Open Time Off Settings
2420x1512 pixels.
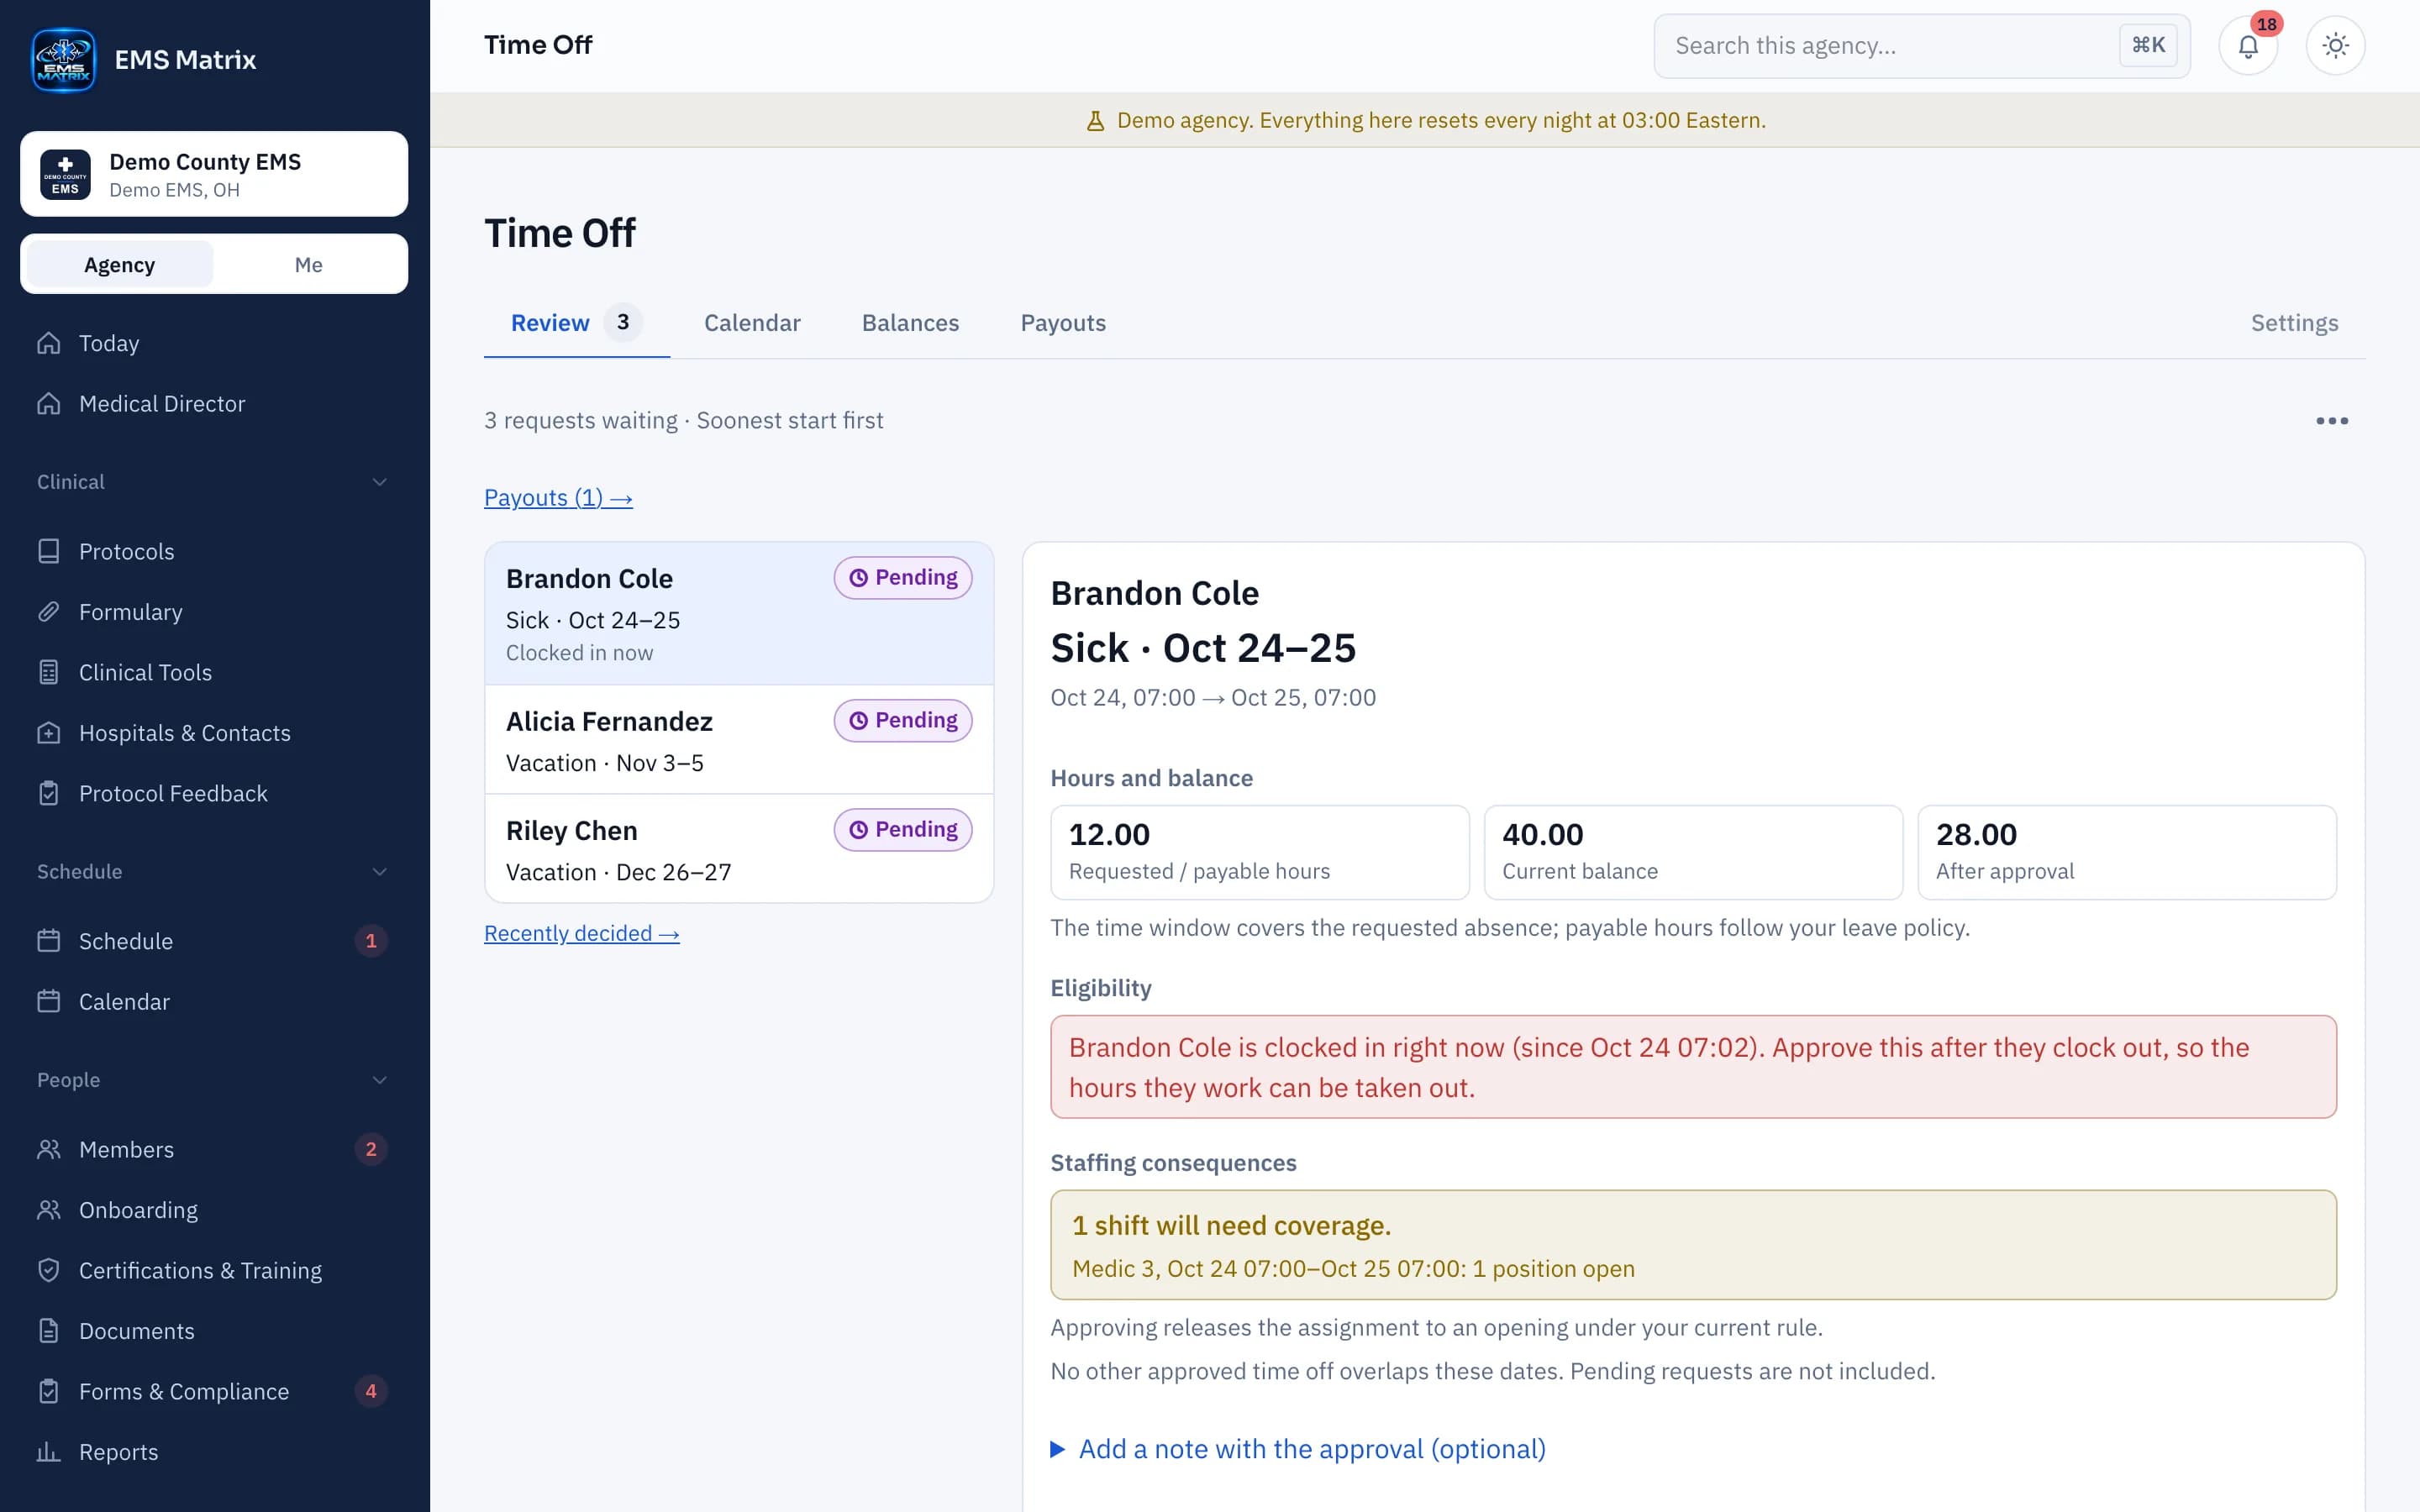(2294, 323)
